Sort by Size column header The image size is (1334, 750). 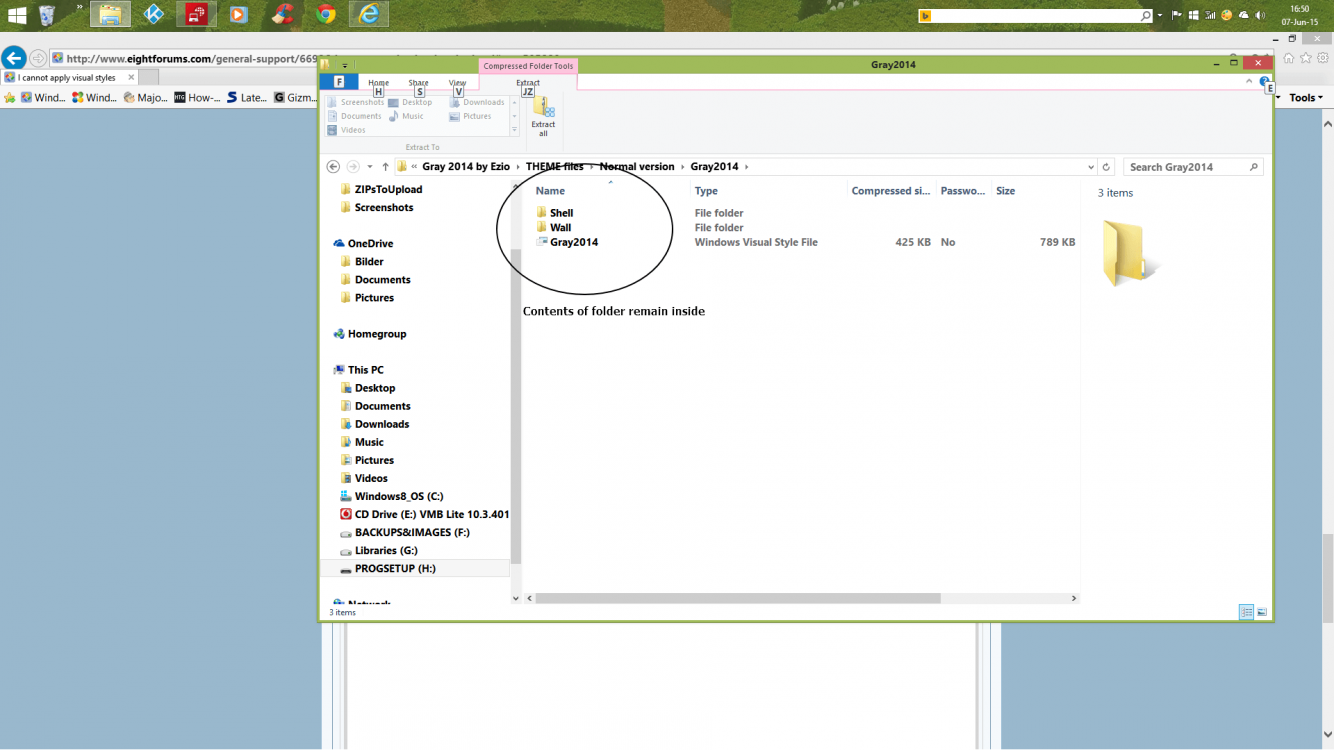click(1005, 191)
